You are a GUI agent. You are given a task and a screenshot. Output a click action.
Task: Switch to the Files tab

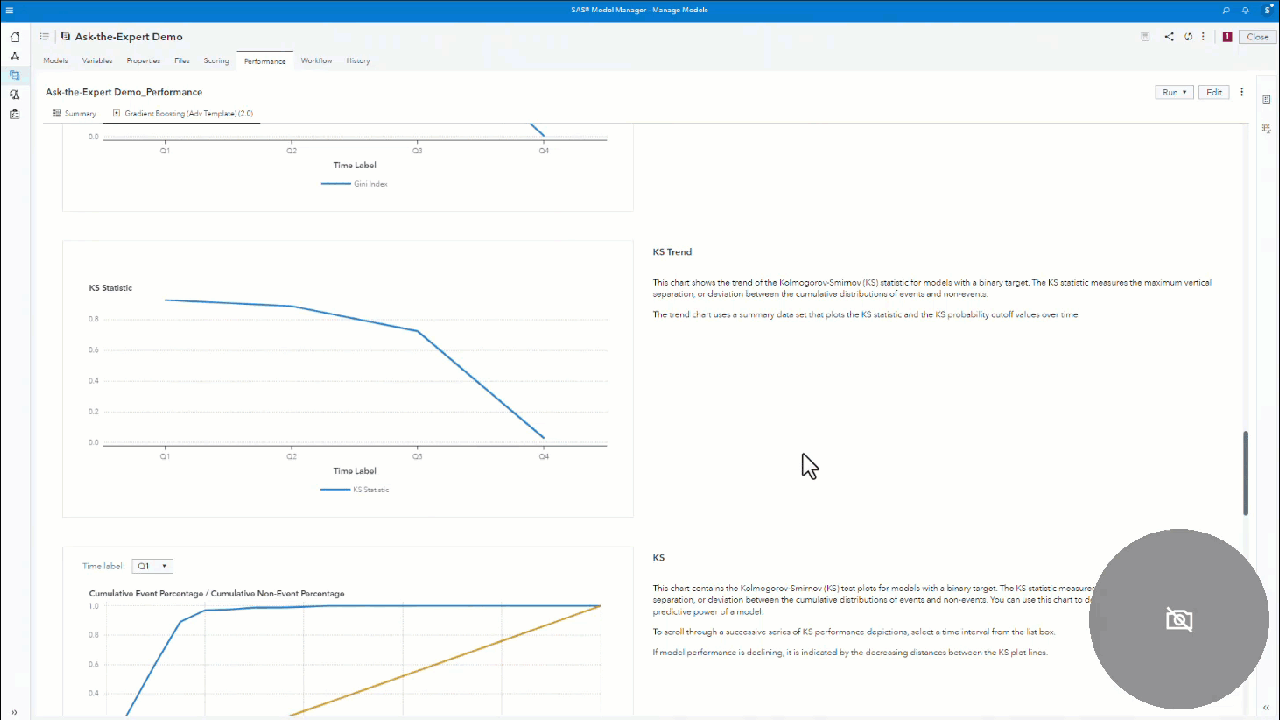tap(182, 61)
